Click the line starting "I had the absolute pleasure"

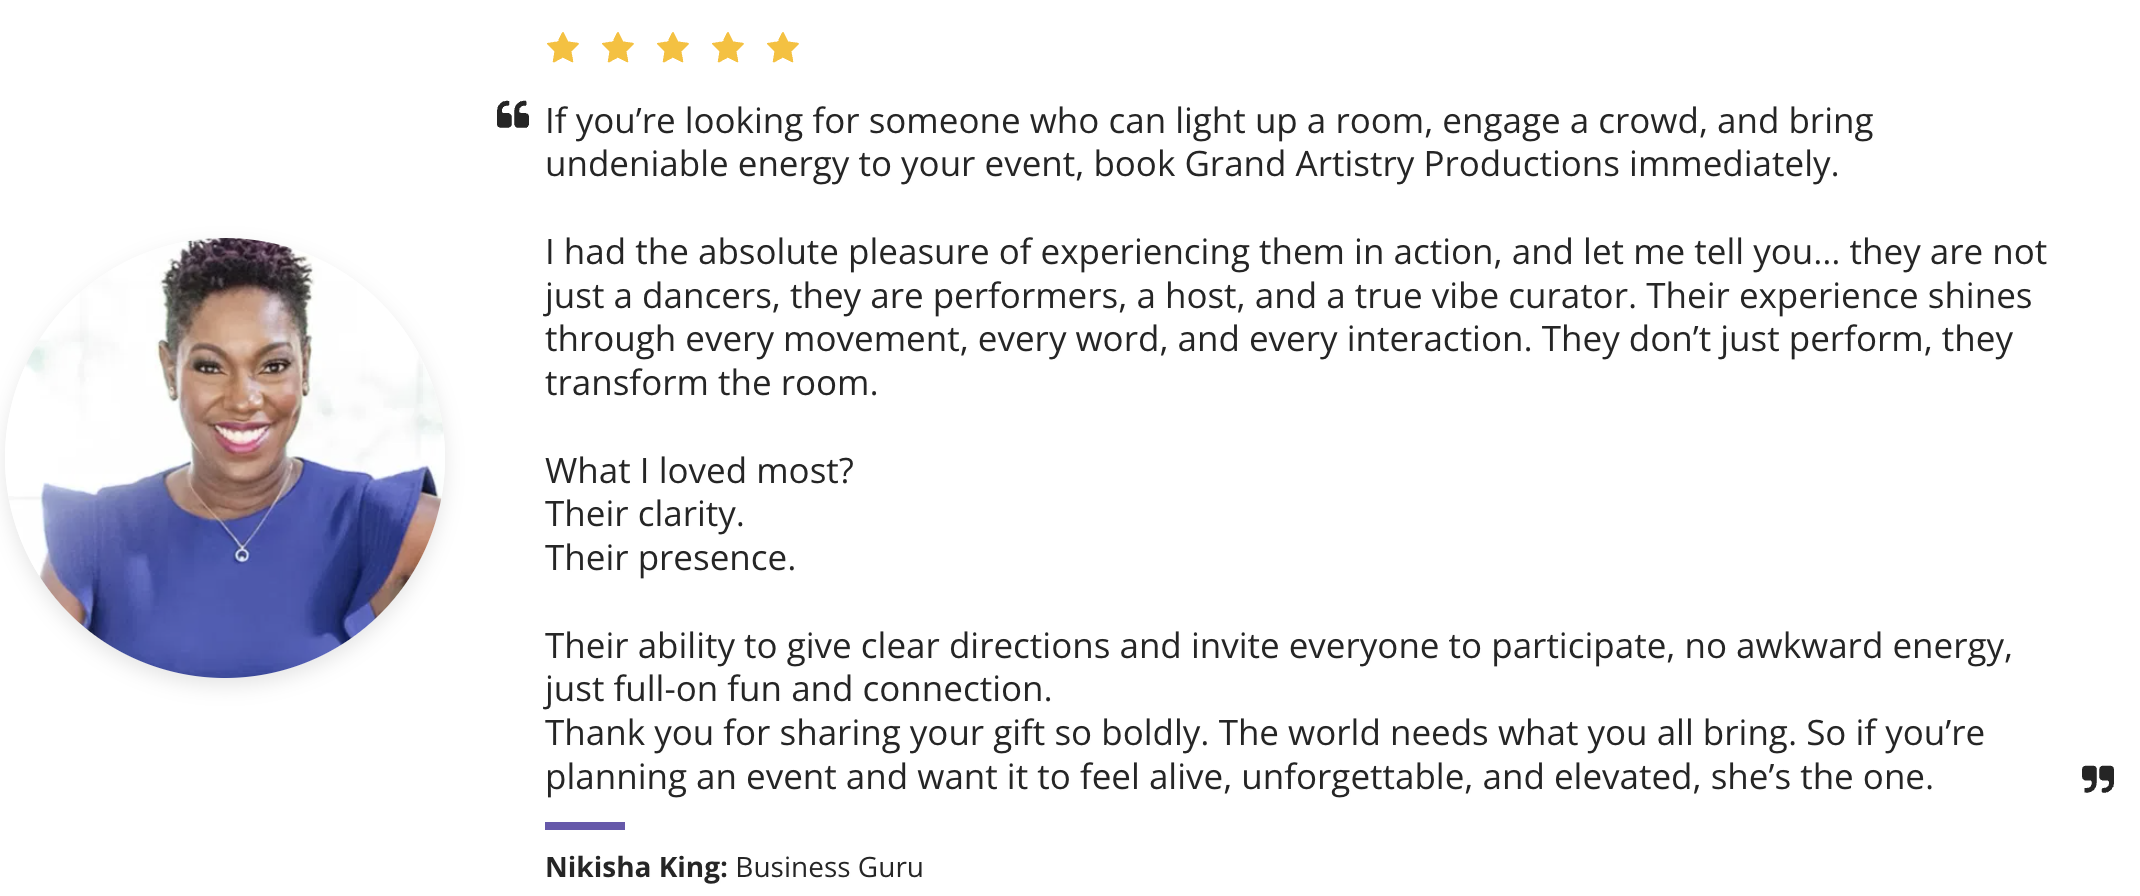click(1295, 252)
